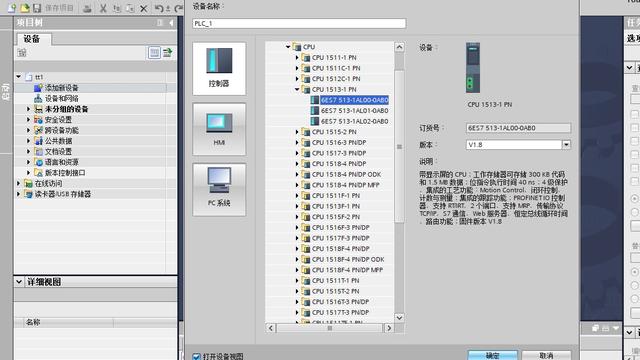640x360 pixels.
Task: Expand the CPU 1517T-3 PN/DP folder
Action: (297, 312)
